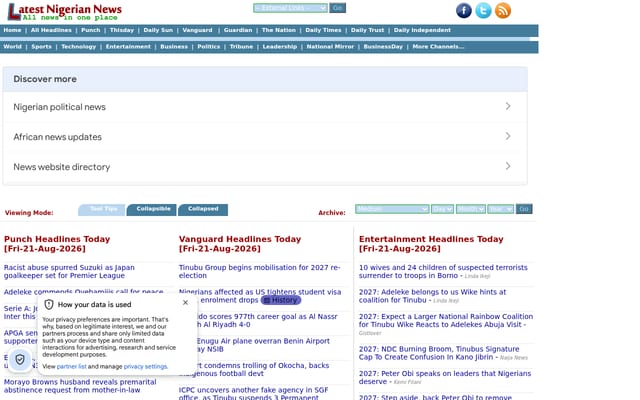640x400 pixels.
Task: Click Go beside External Links dropdown
Action: point(338,8)
